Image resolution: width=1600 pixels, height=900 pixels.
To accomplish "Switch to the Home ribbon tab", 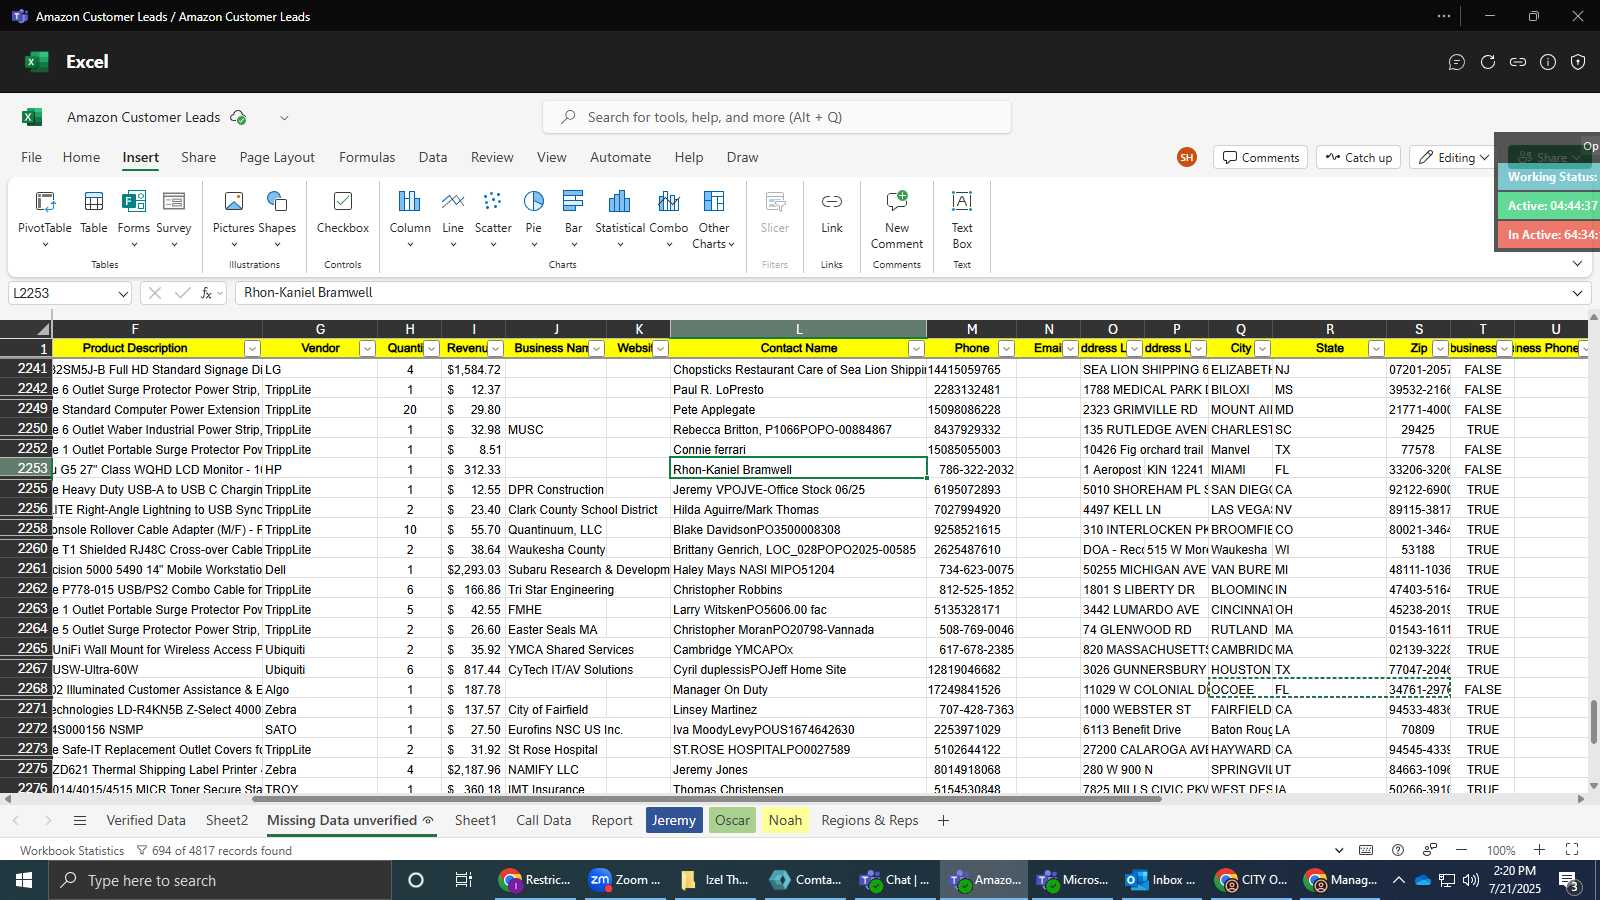I will 81,157.
